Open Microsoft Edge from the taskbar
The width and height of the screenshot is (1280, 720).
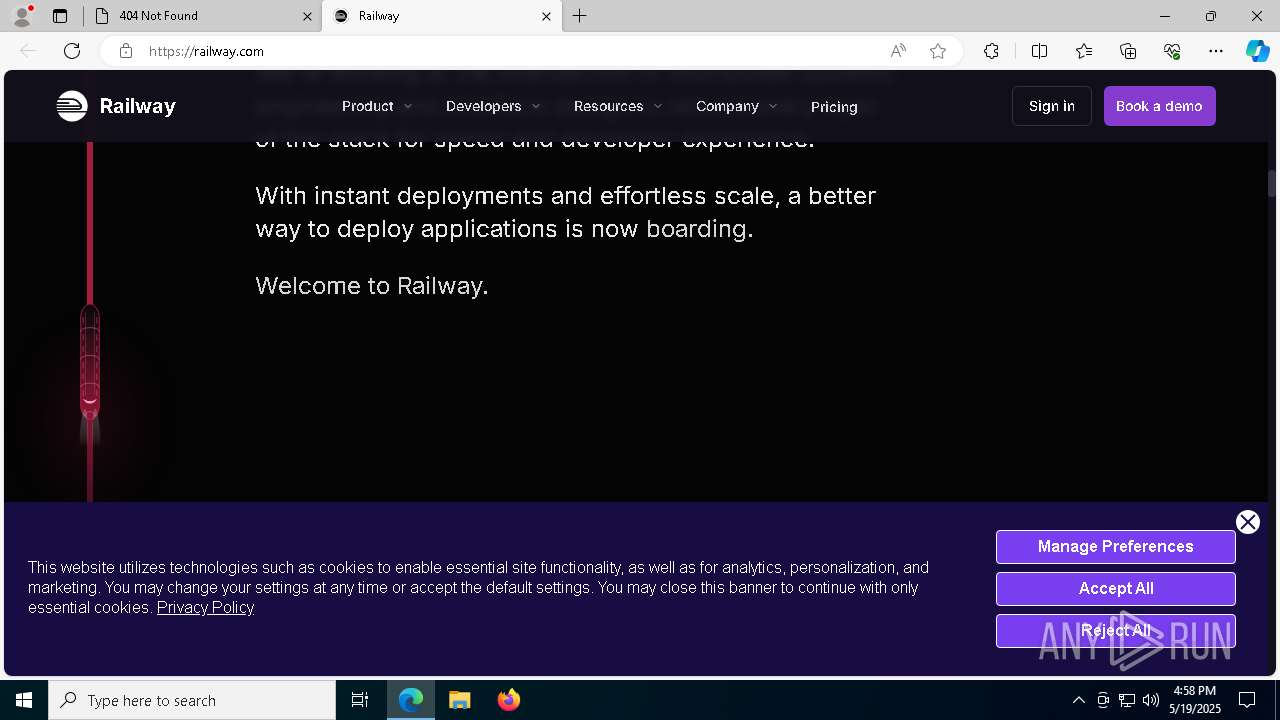411,700
